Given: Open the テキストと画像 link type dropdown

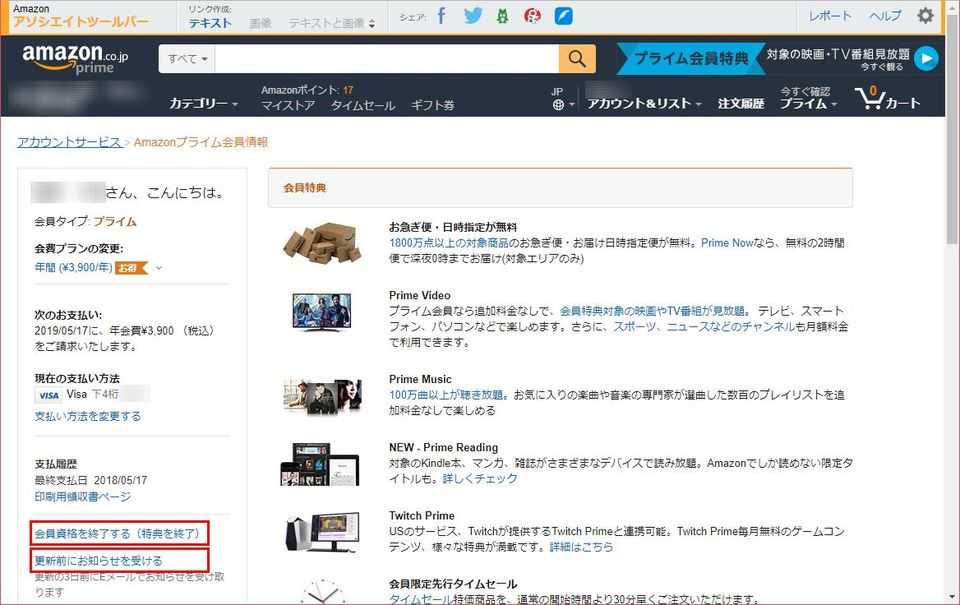Looking at the screenshot, I should (332, 23).
